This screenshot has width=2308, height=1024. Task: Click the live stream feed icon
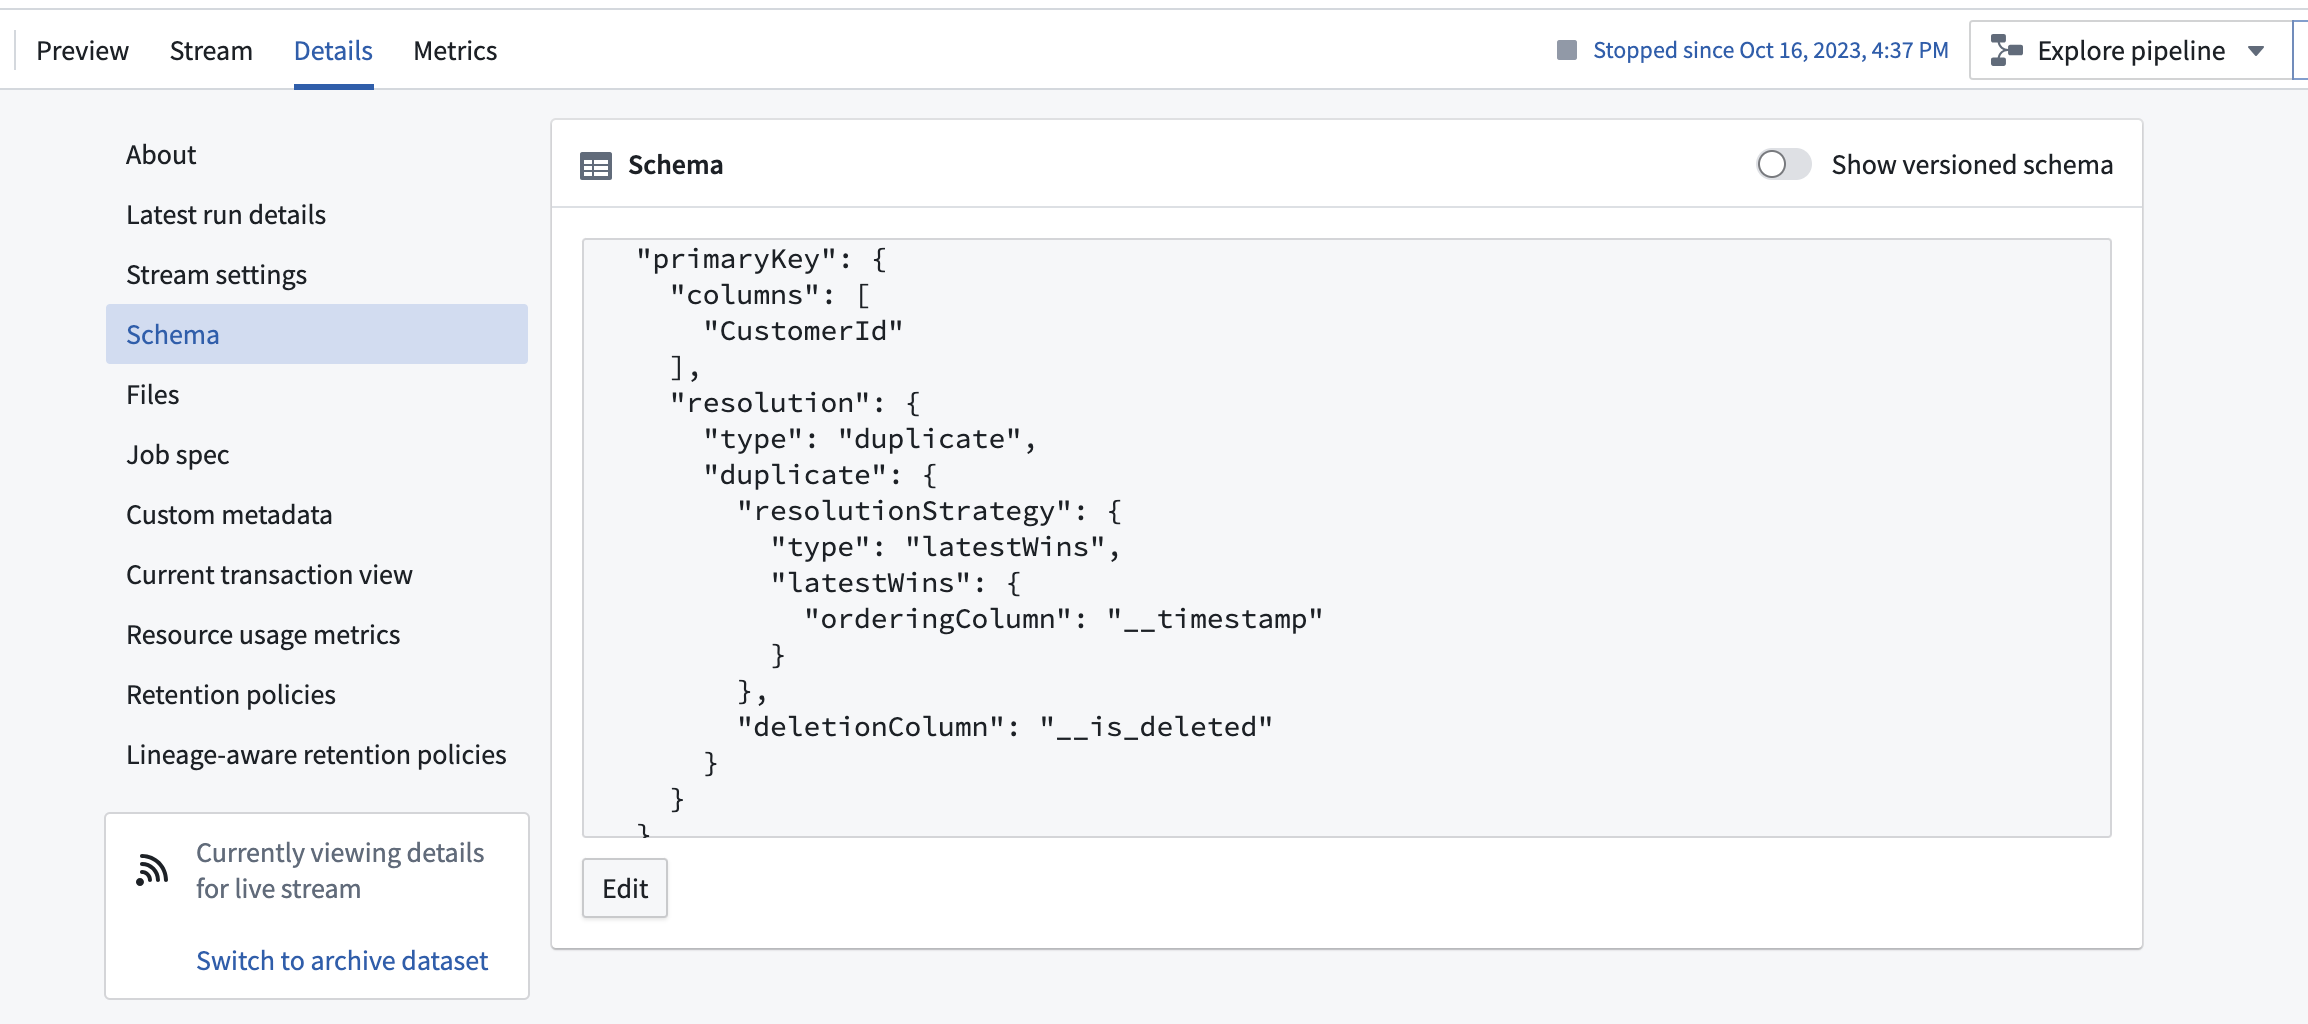point(152,869)
